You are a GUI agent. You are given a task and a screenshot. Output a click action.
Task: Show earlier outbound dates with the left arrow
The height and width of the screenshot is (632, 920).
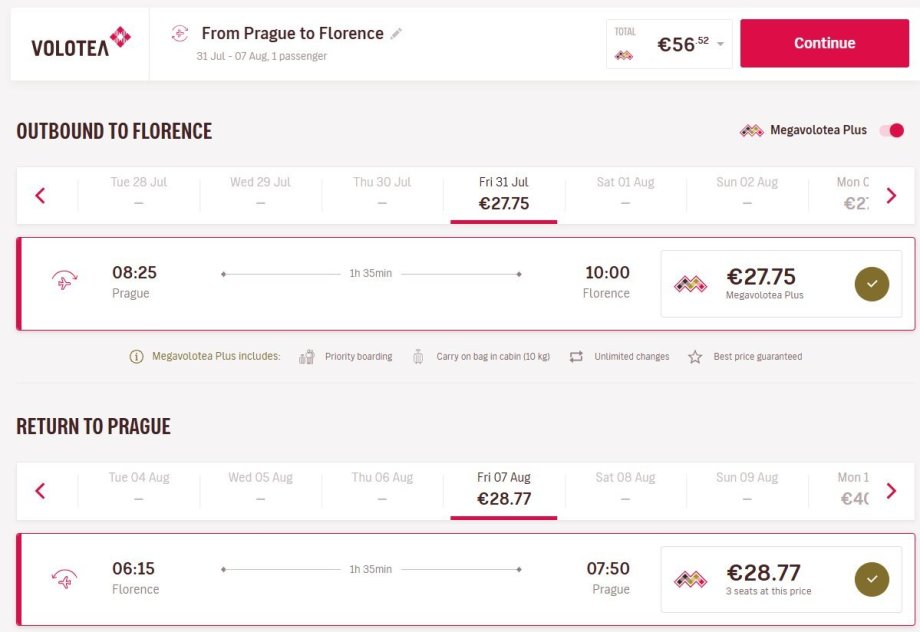pos(41,195)
